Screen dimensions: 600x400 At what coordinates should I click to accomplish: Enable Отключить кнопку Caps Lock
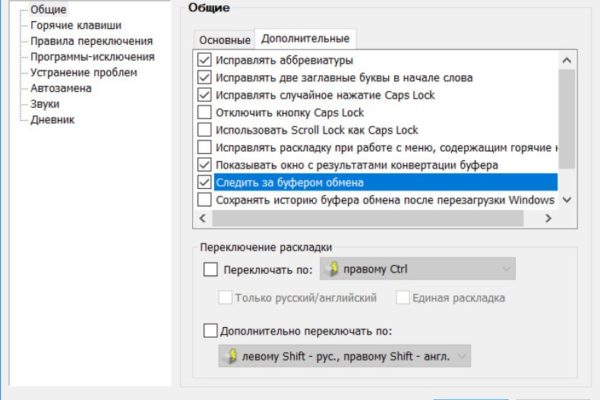(206, 112)
